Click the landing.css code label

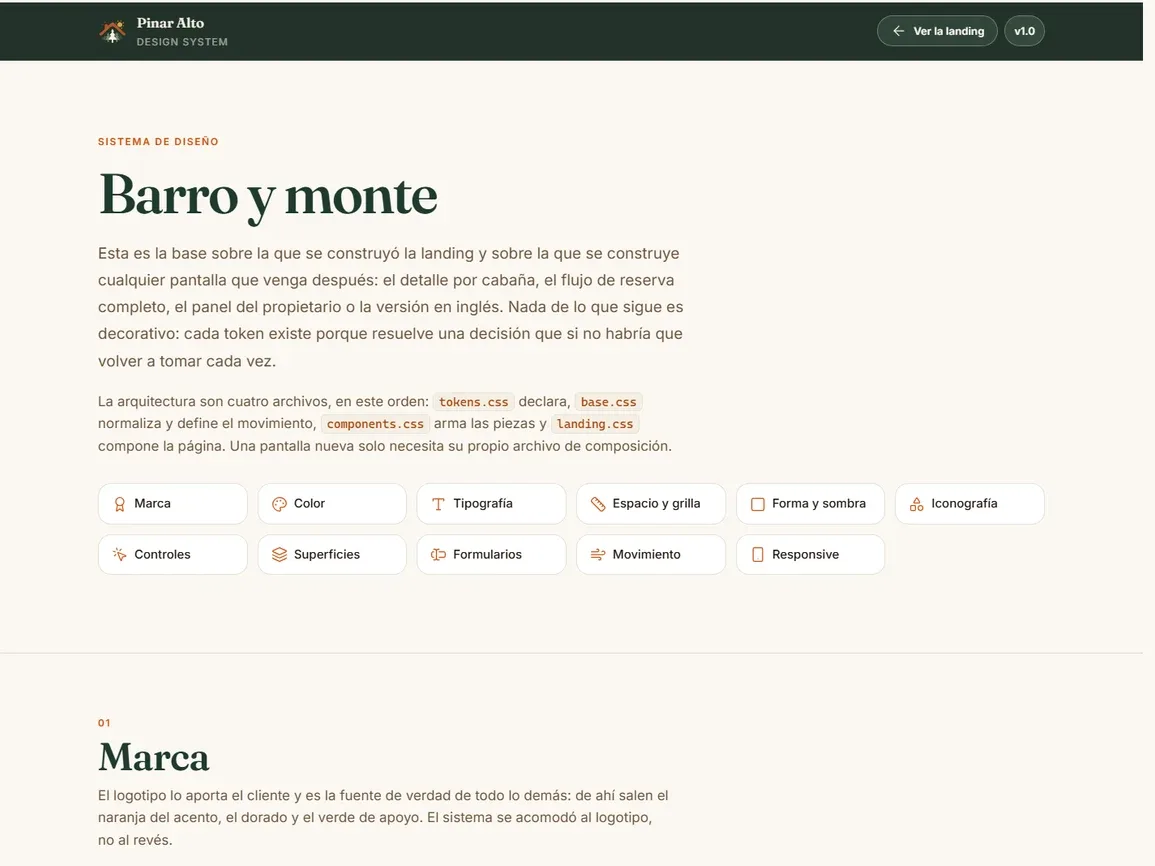point(594,424)
